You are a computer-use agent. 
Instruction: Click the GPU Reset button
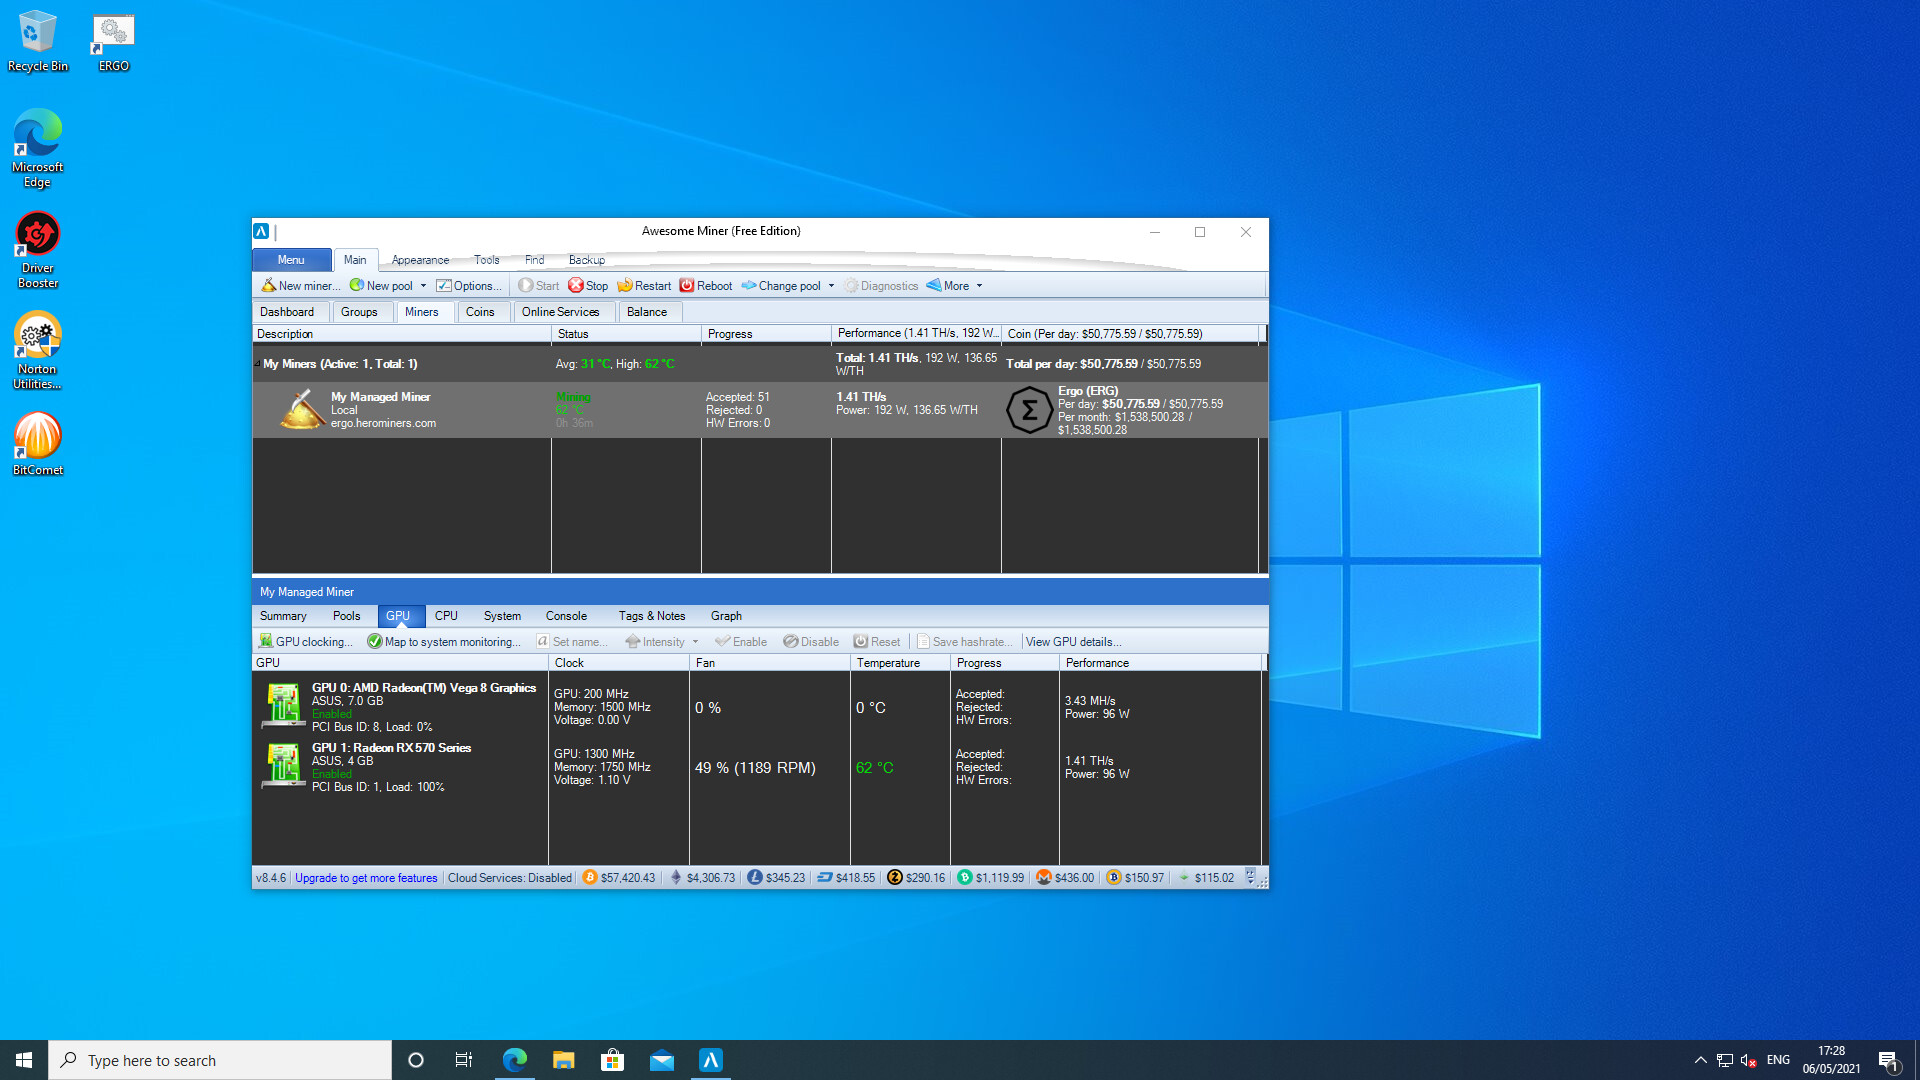point(877,642)
